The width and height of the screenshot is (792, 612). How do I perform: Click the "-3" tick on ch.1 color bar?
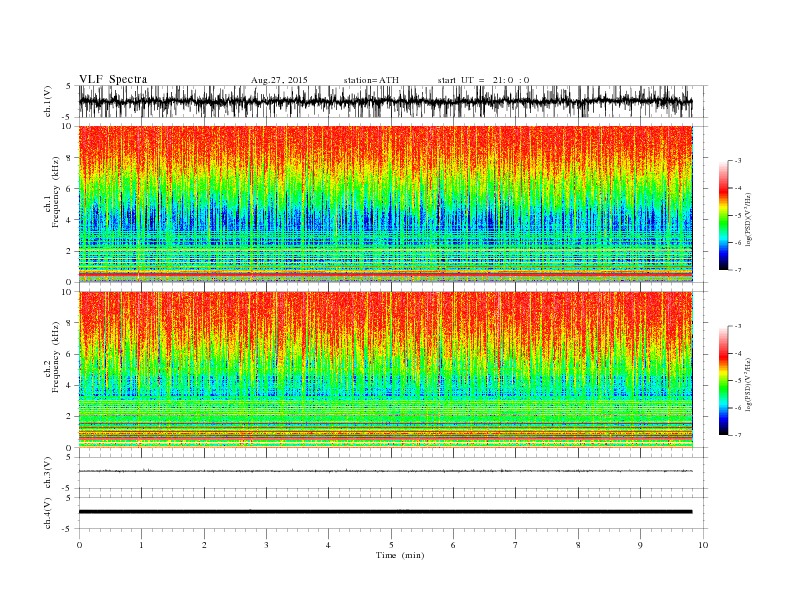point(737,161)
